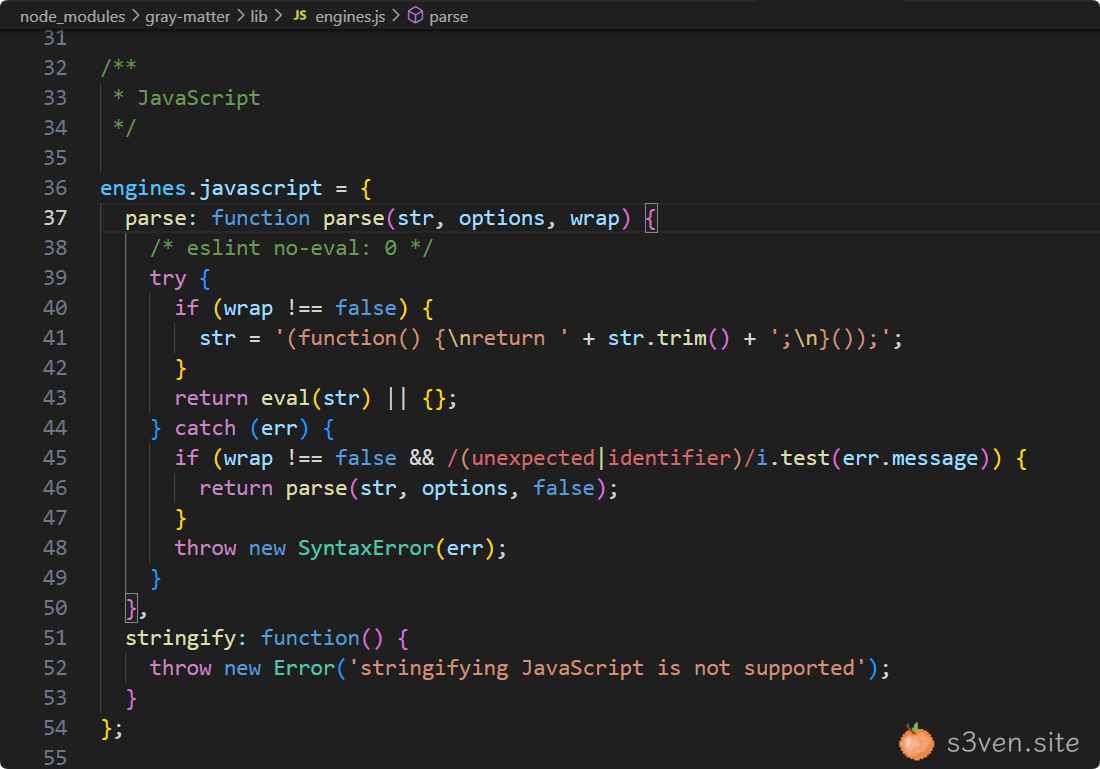Select the parse symbol breadcrumb
Screen dimensions: 1100x769
pyautogui.click(x=448, y=16)
